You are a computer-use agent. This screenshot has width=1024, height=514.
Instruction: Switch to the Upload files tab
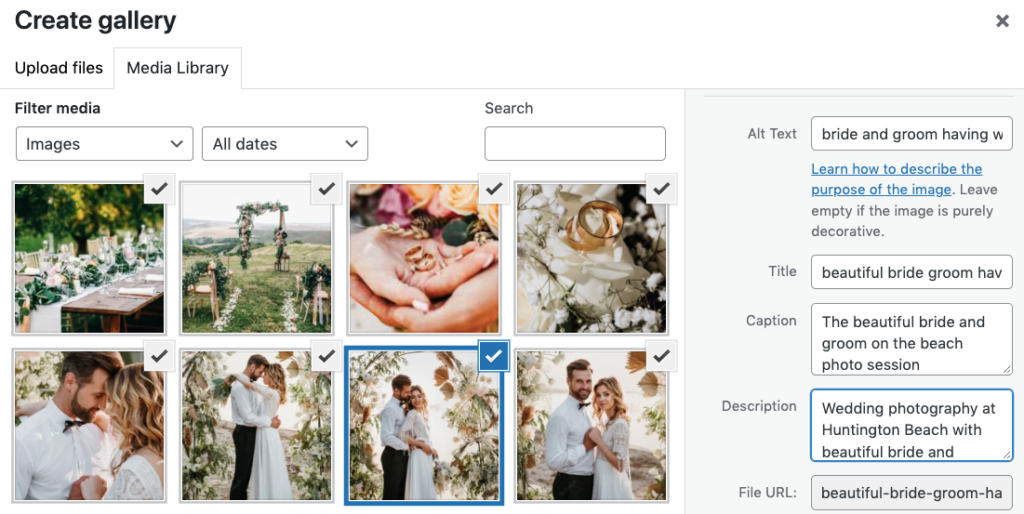(59, 68)
